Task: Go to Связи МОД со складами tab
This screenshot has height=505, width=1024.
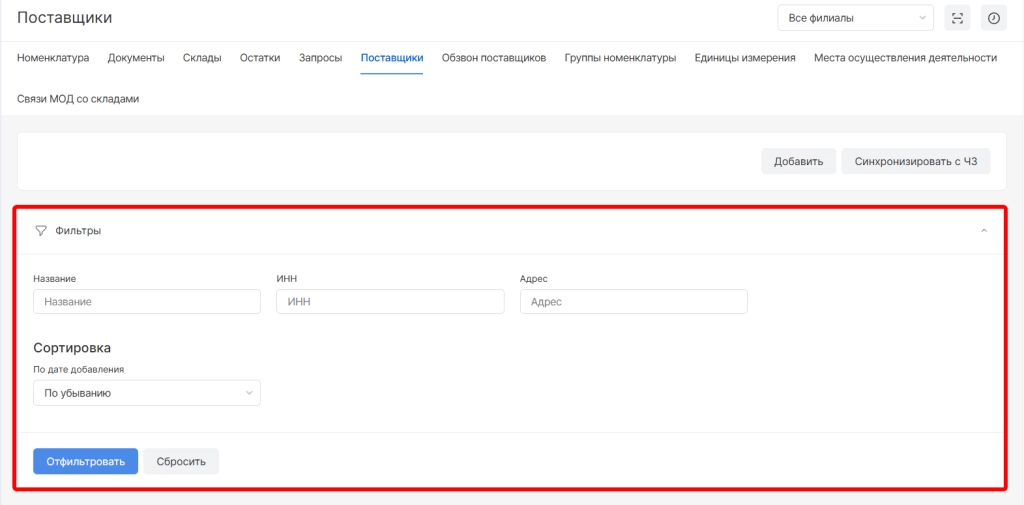Action: coord(78,99)
